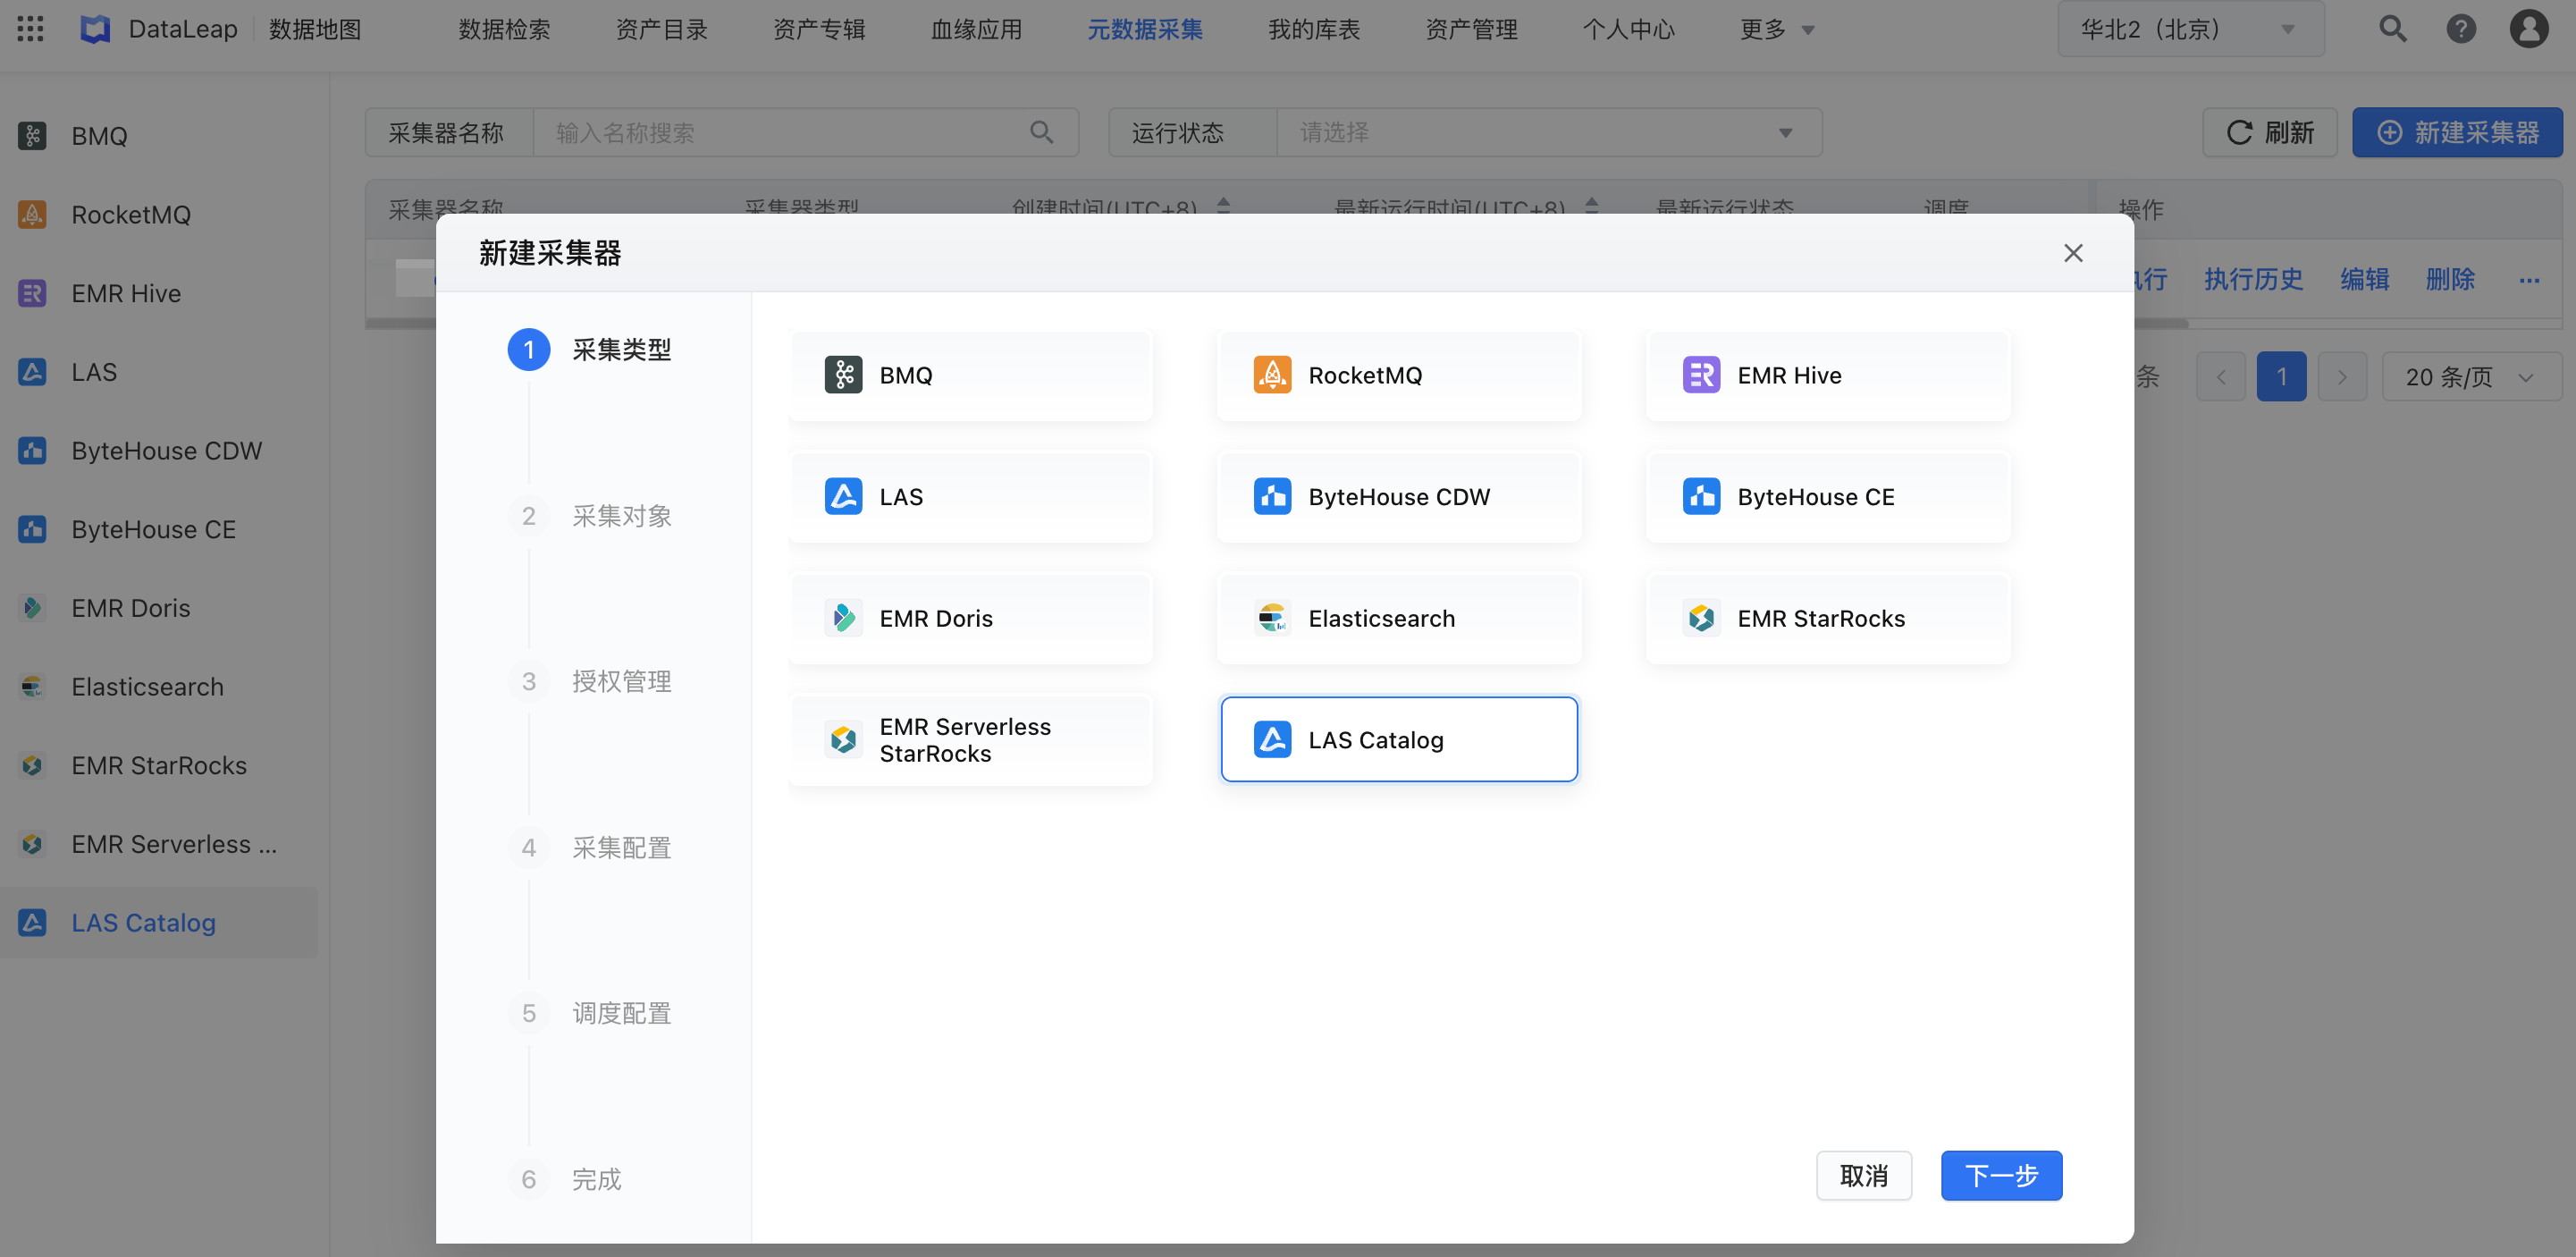Open the 运行状态 请选择 dropdown
The image size is (2576, 1257).
pos(1548,132)
